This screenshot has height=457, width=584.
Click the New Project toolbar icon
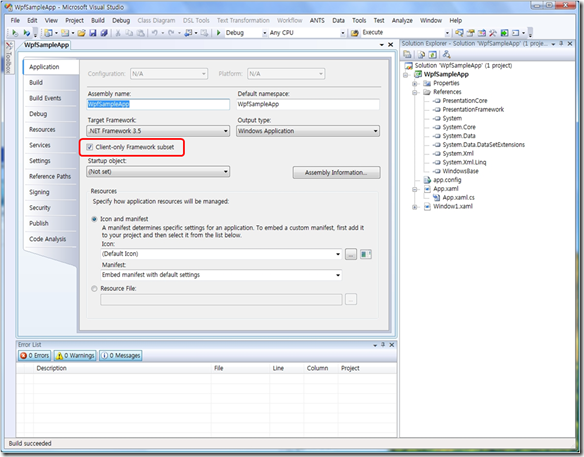(48, 33)
